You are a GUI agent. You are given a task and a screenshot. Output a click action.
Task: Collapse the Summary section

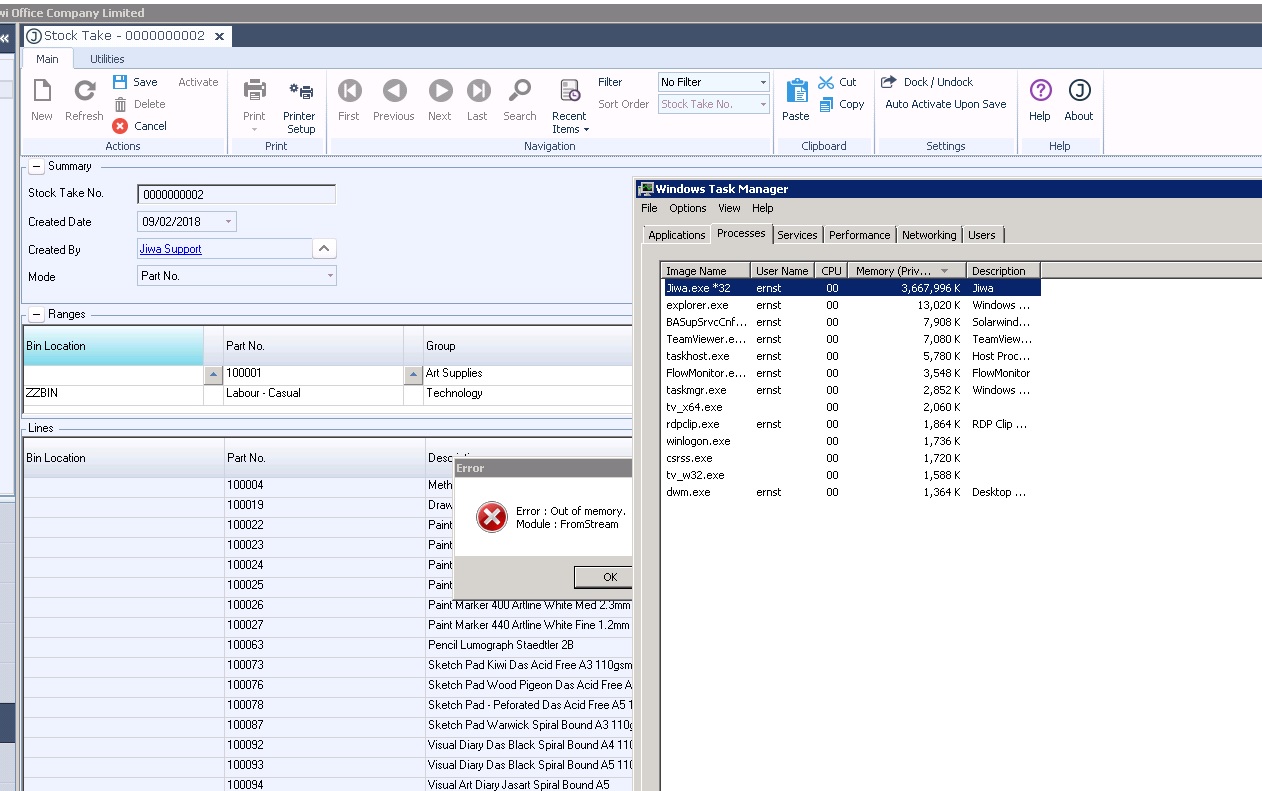36,167
